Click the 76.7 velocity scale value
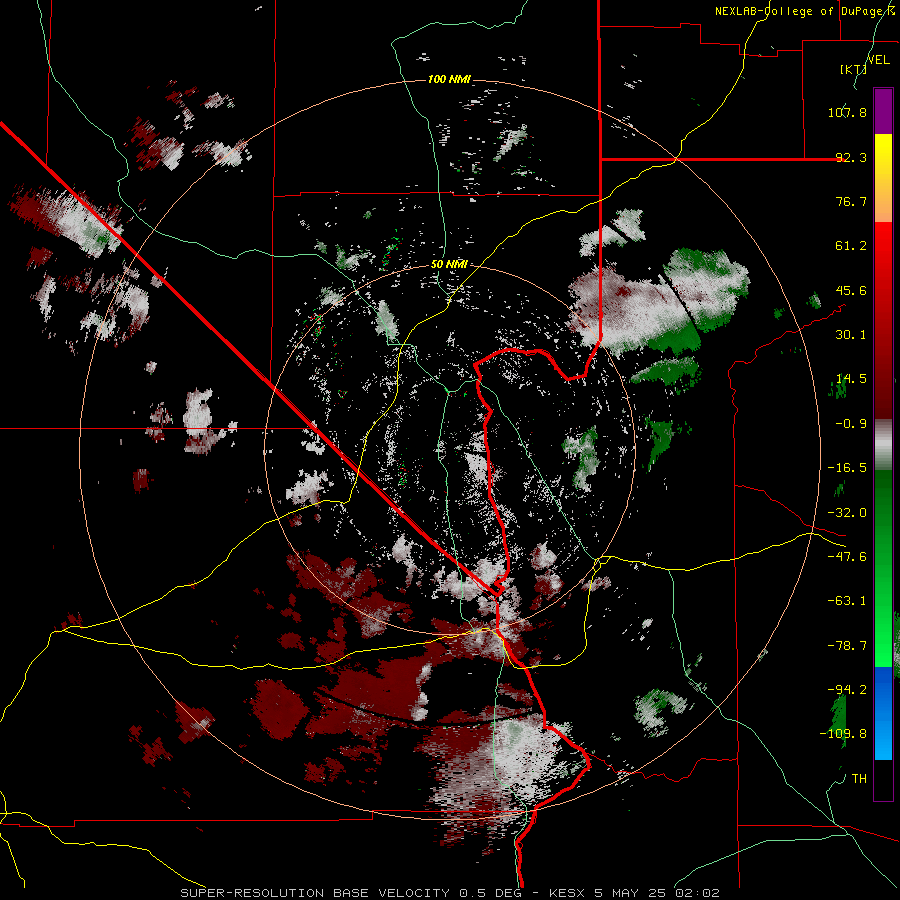900x900 pixels. pos(851,201)
